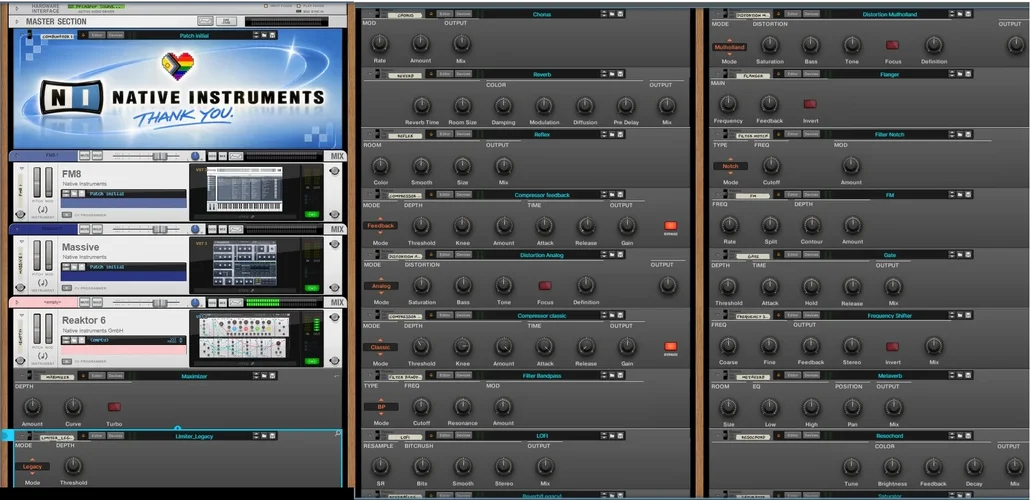Click the Devices button on Limiter_Legacy
This screenshot has width=1030, height=500.
pos(115,436)
